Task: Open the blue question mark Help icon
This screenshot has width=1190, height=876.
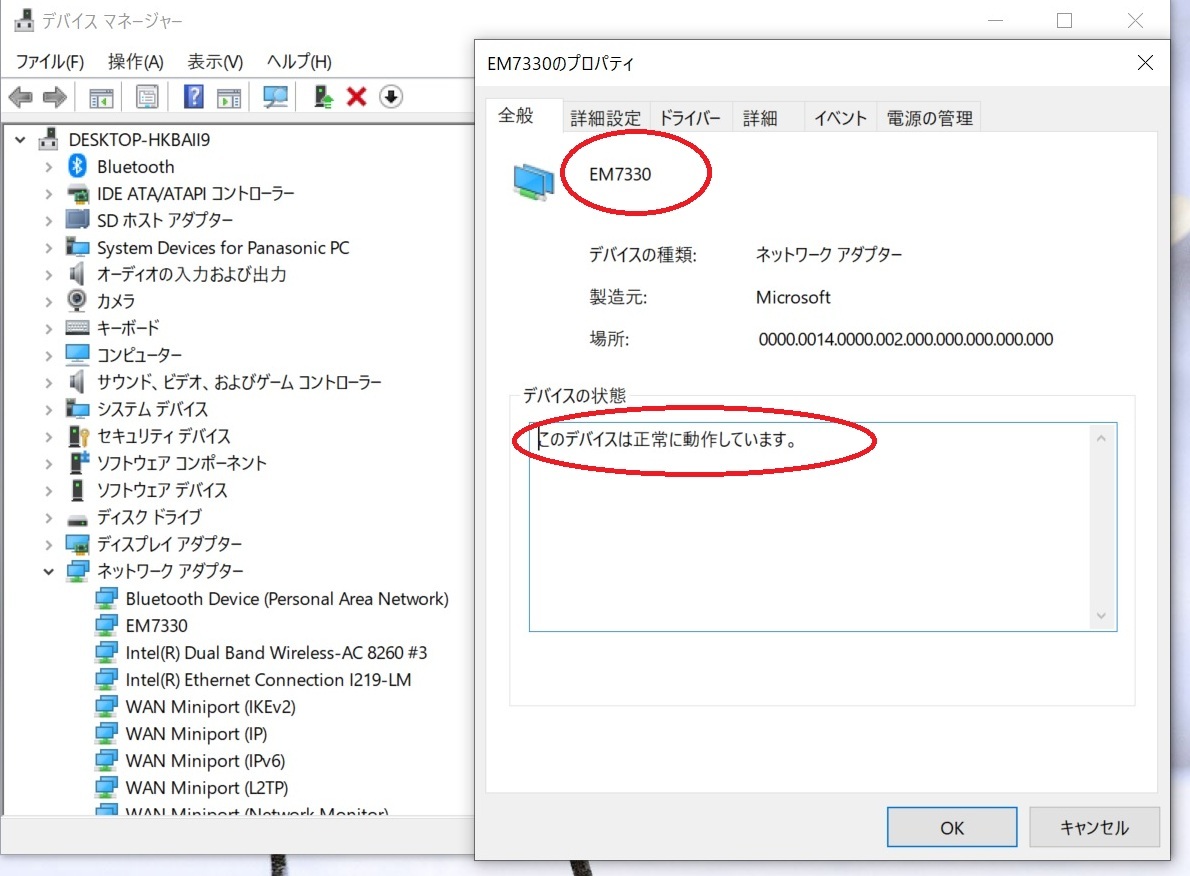Action: [x=194, y=97]
